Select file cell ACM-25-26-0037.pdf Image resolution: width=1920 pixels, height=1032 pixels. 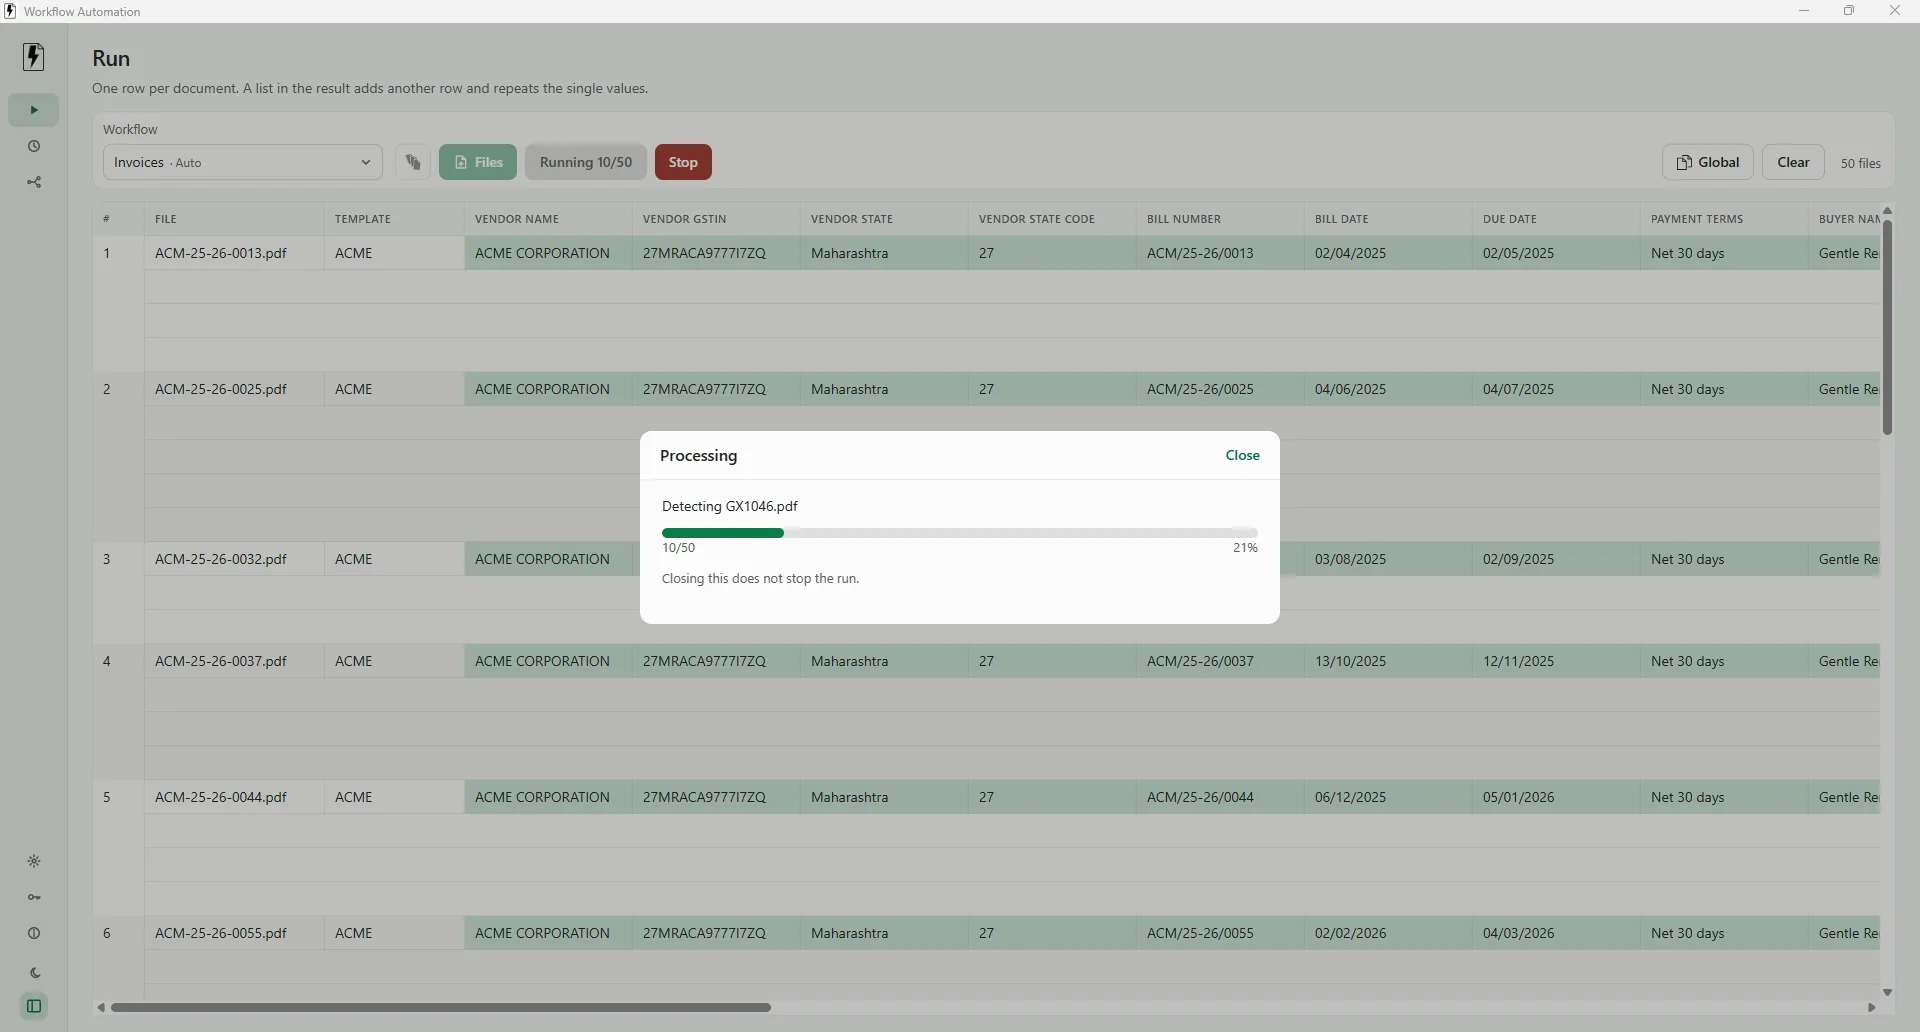point(234,661)
